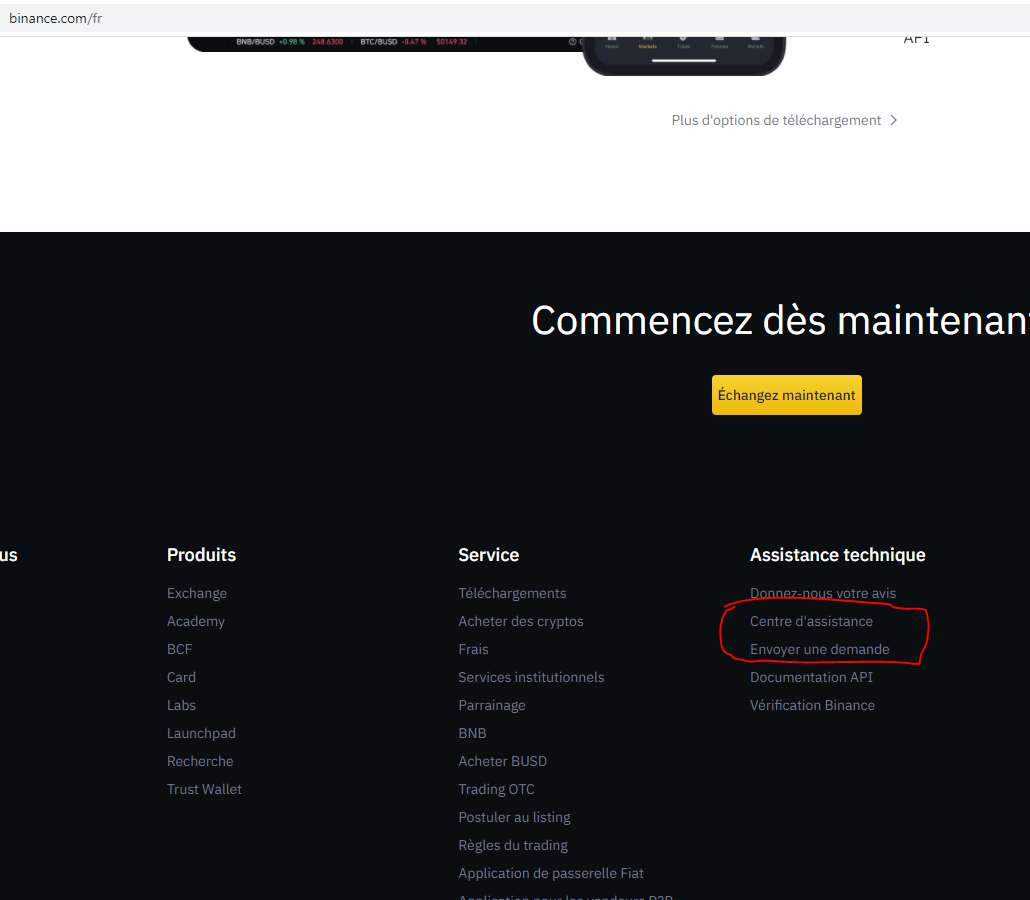Viewport: 1030px width, 900px height.
Task: Click Envoyer une demande link
Action: [819, 649]
